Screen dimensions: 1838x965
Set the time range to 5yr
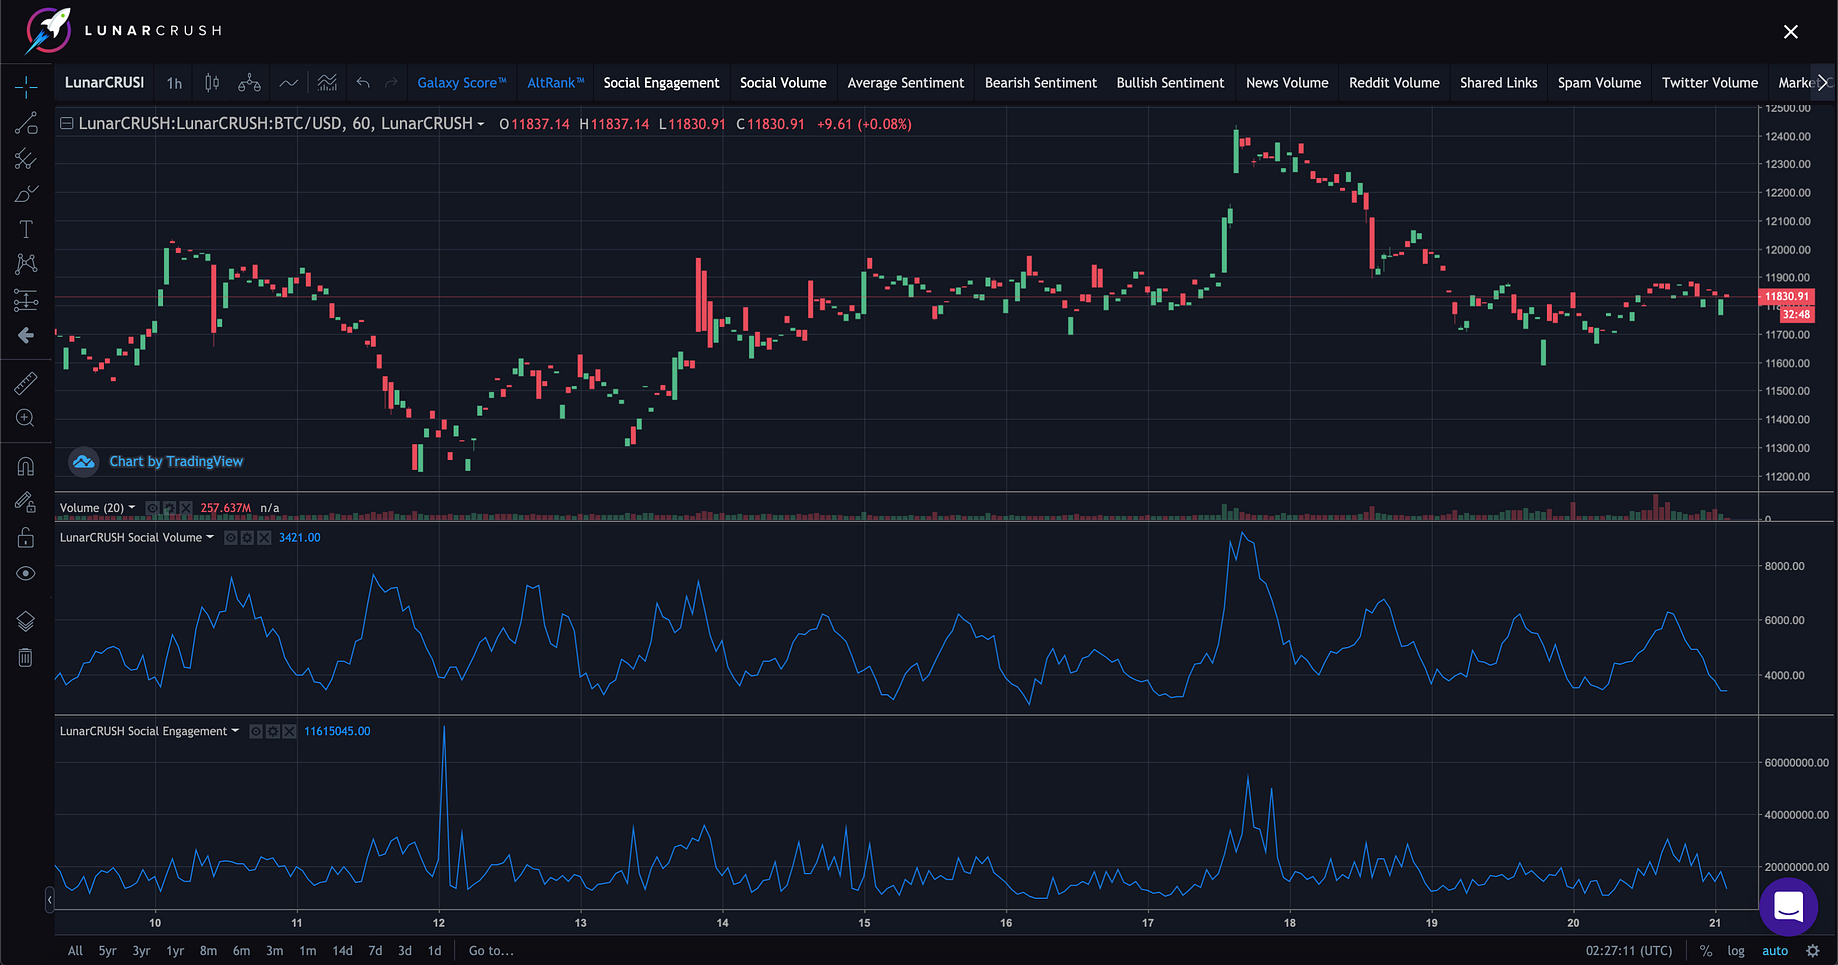107,951
